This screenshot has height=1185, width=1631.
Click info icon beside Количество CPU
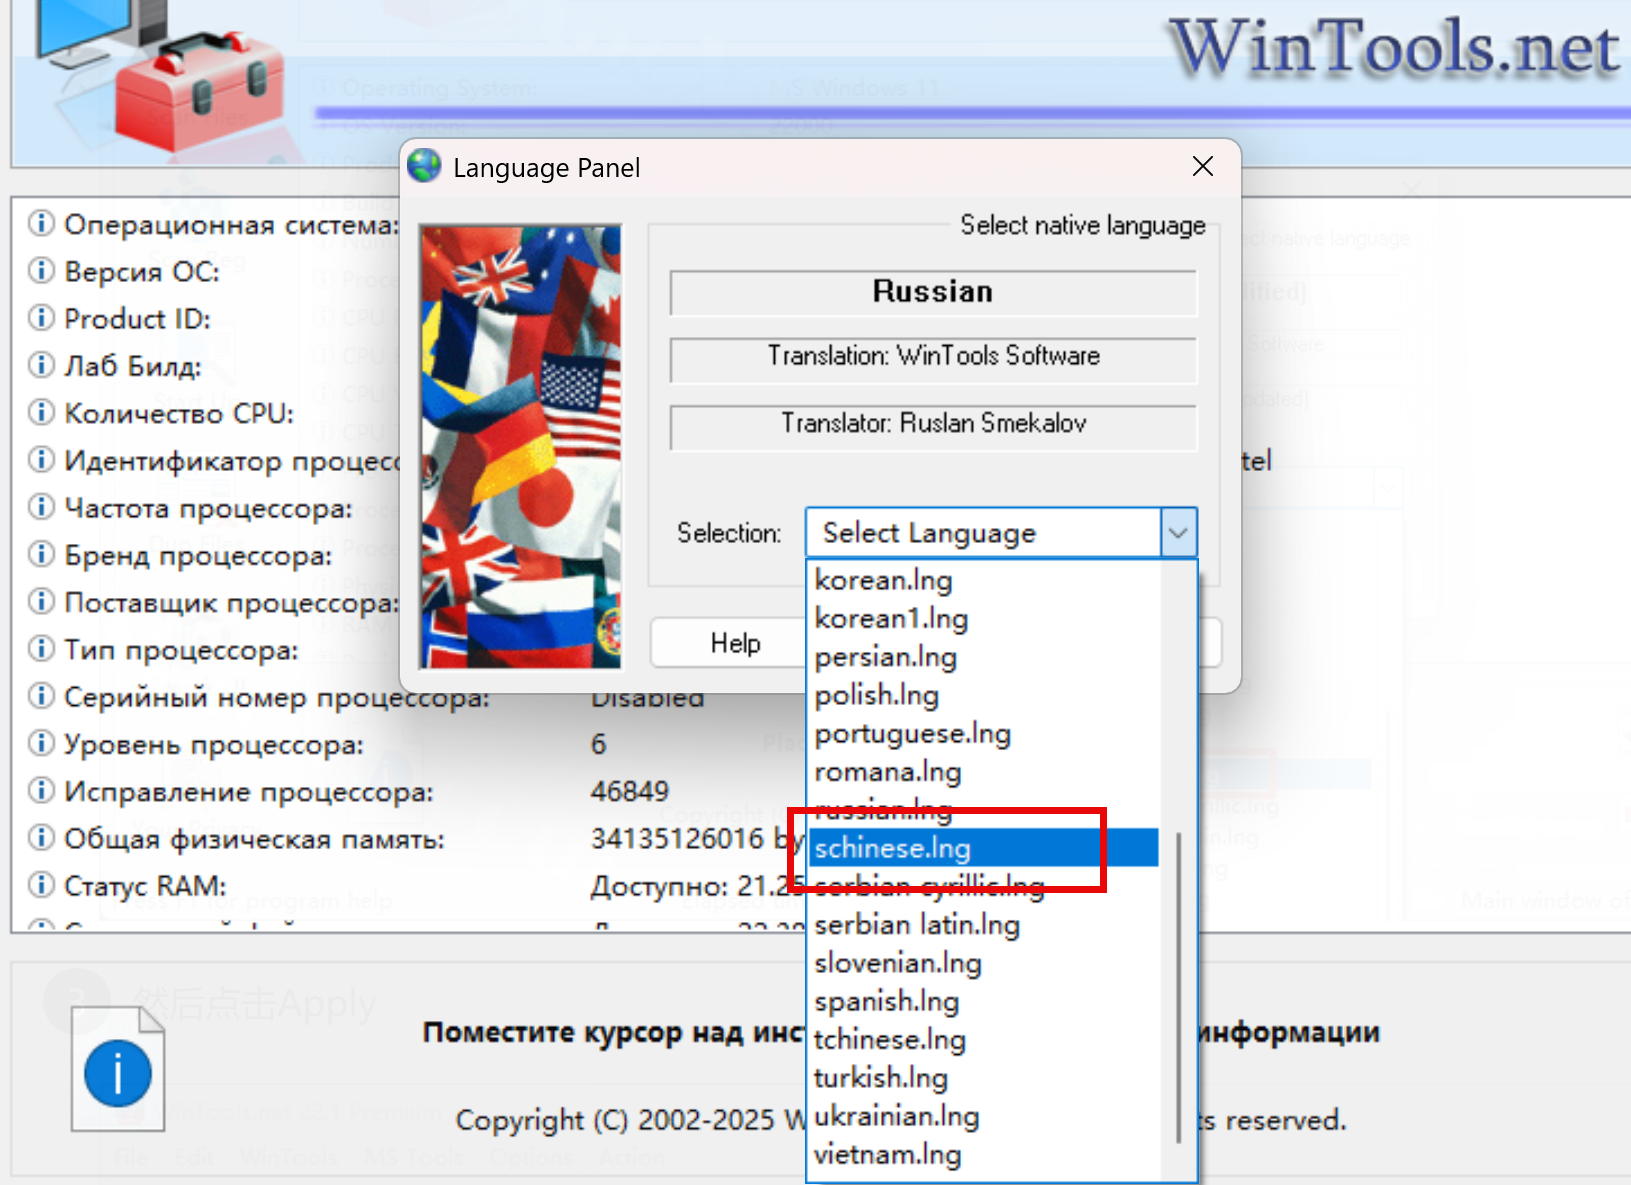click(41, 412)
